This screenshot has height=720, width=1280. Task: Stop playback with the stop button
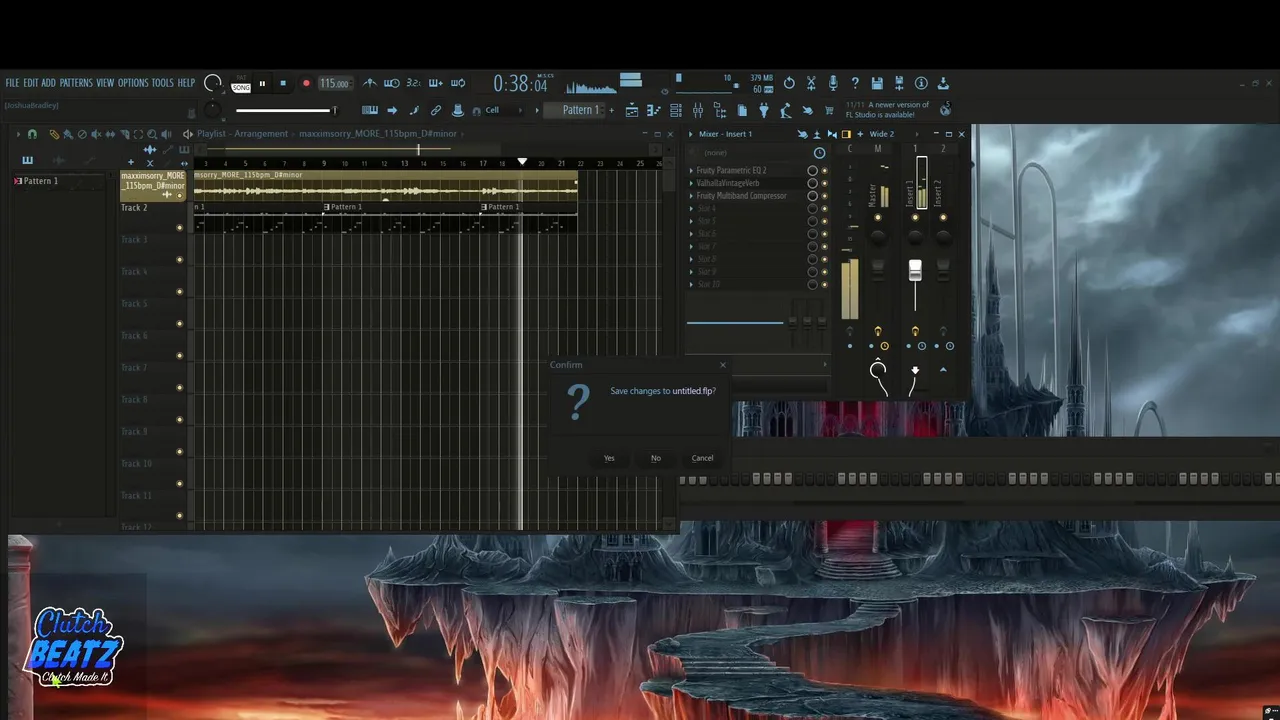coord(283,84)
